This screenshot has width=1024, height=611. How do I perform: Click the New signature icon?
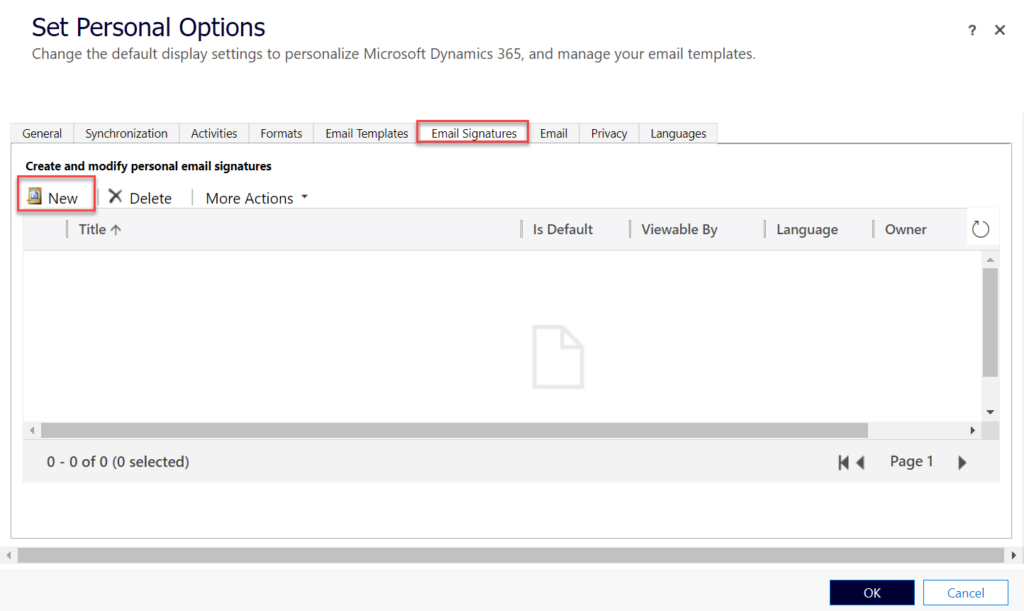[x=35, y=197]
